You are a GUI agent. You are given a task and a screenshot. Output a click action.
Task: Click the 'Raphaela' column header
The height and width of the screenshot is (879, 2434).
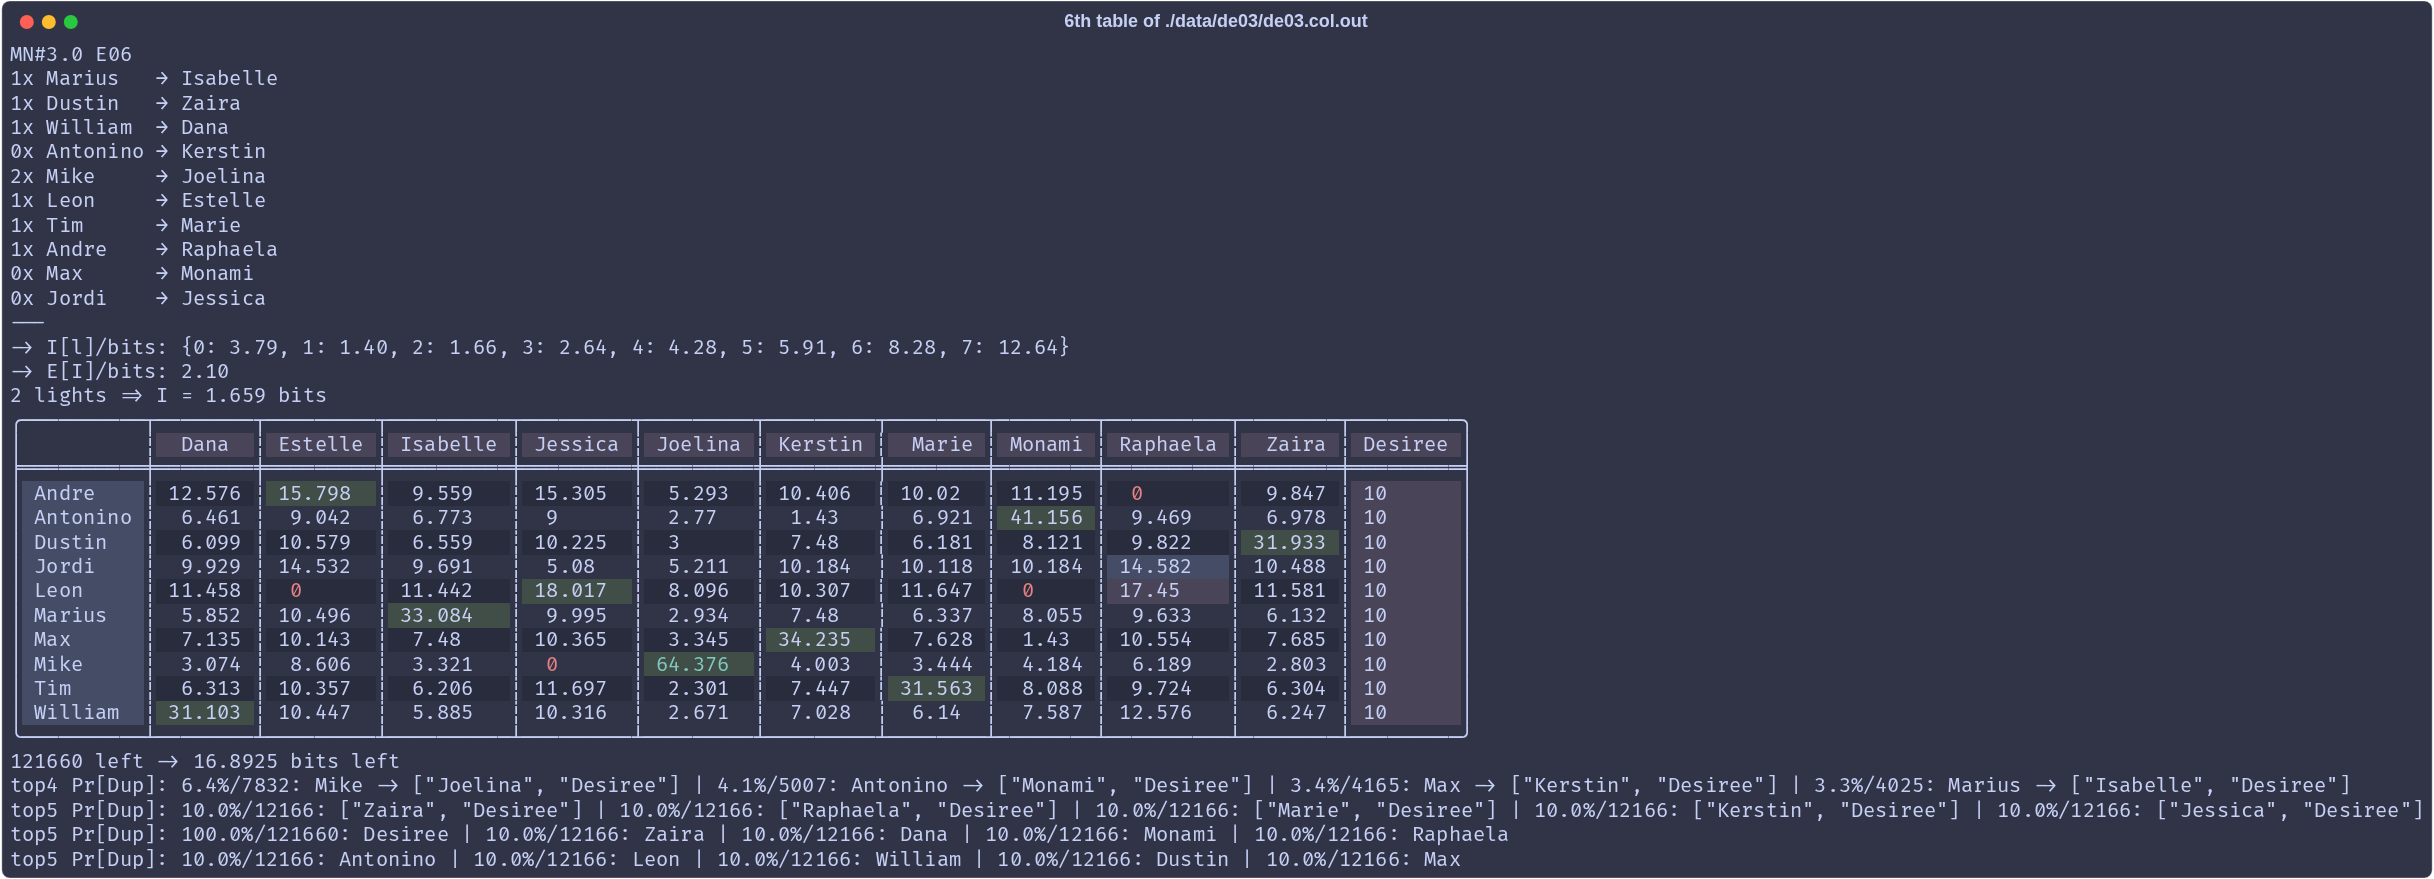point(1168,444)
